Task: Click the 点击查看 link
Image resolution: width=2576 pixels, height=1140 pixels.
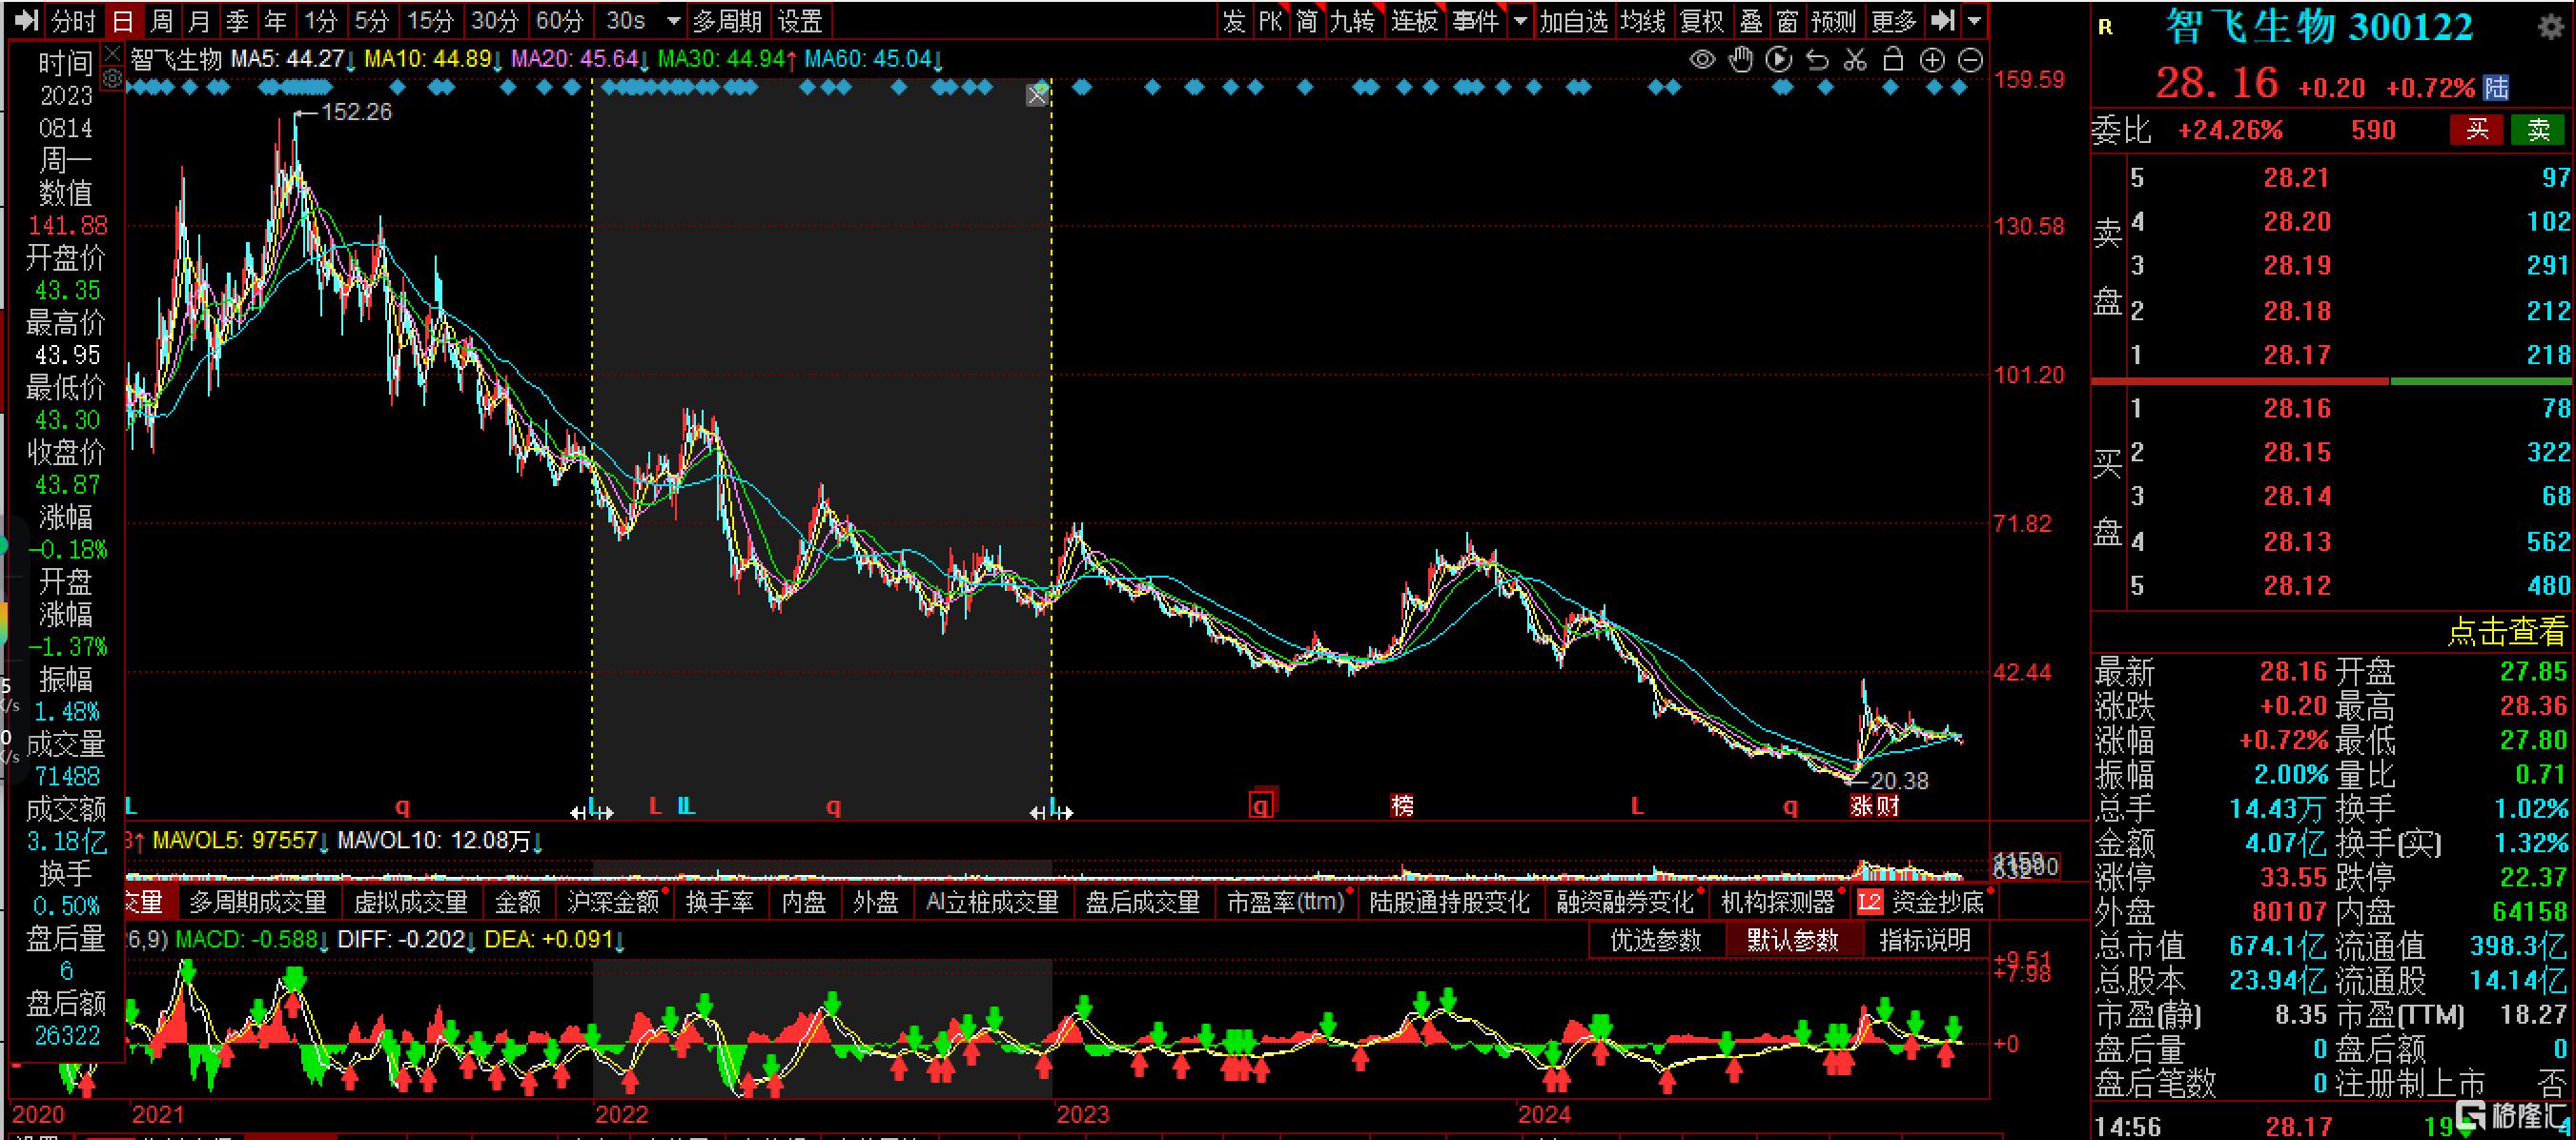Action: pyautogui.click(x=2507, y=632)
